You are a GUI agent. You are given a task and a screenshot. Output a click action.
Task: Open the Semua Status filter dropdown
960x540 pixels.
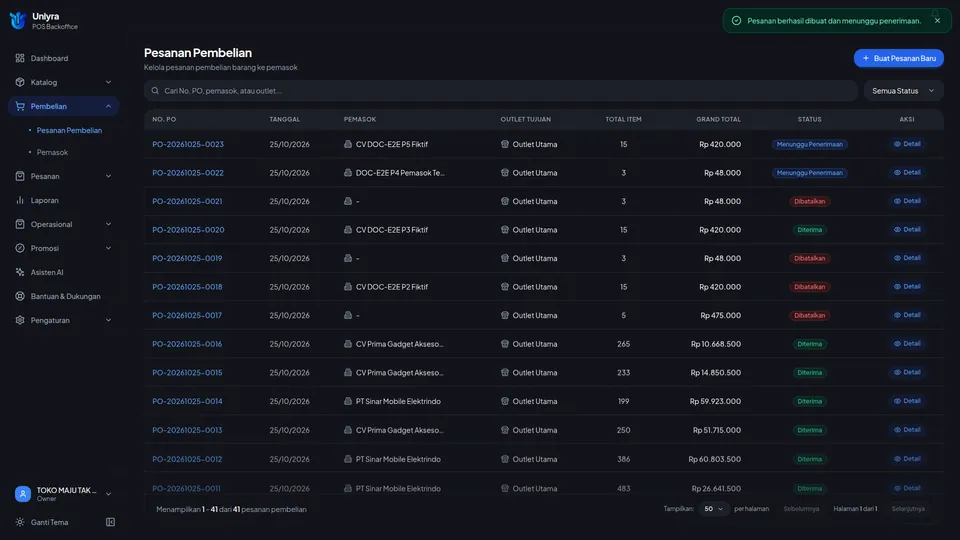(904, 91)
